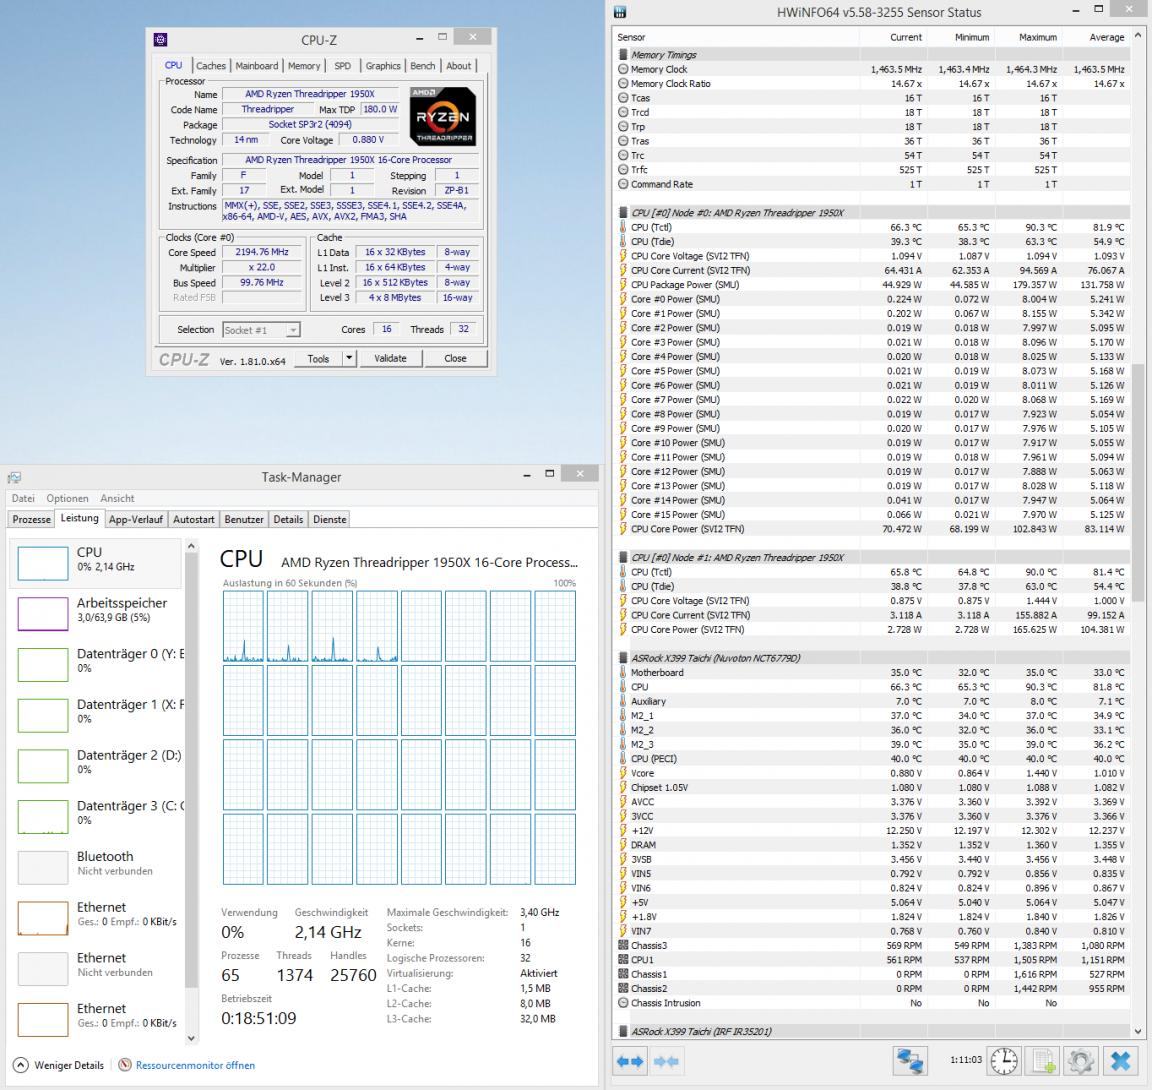Open the App-Verlauf tab in Task-Manager

pyautogui.click(x=135, y=519)
